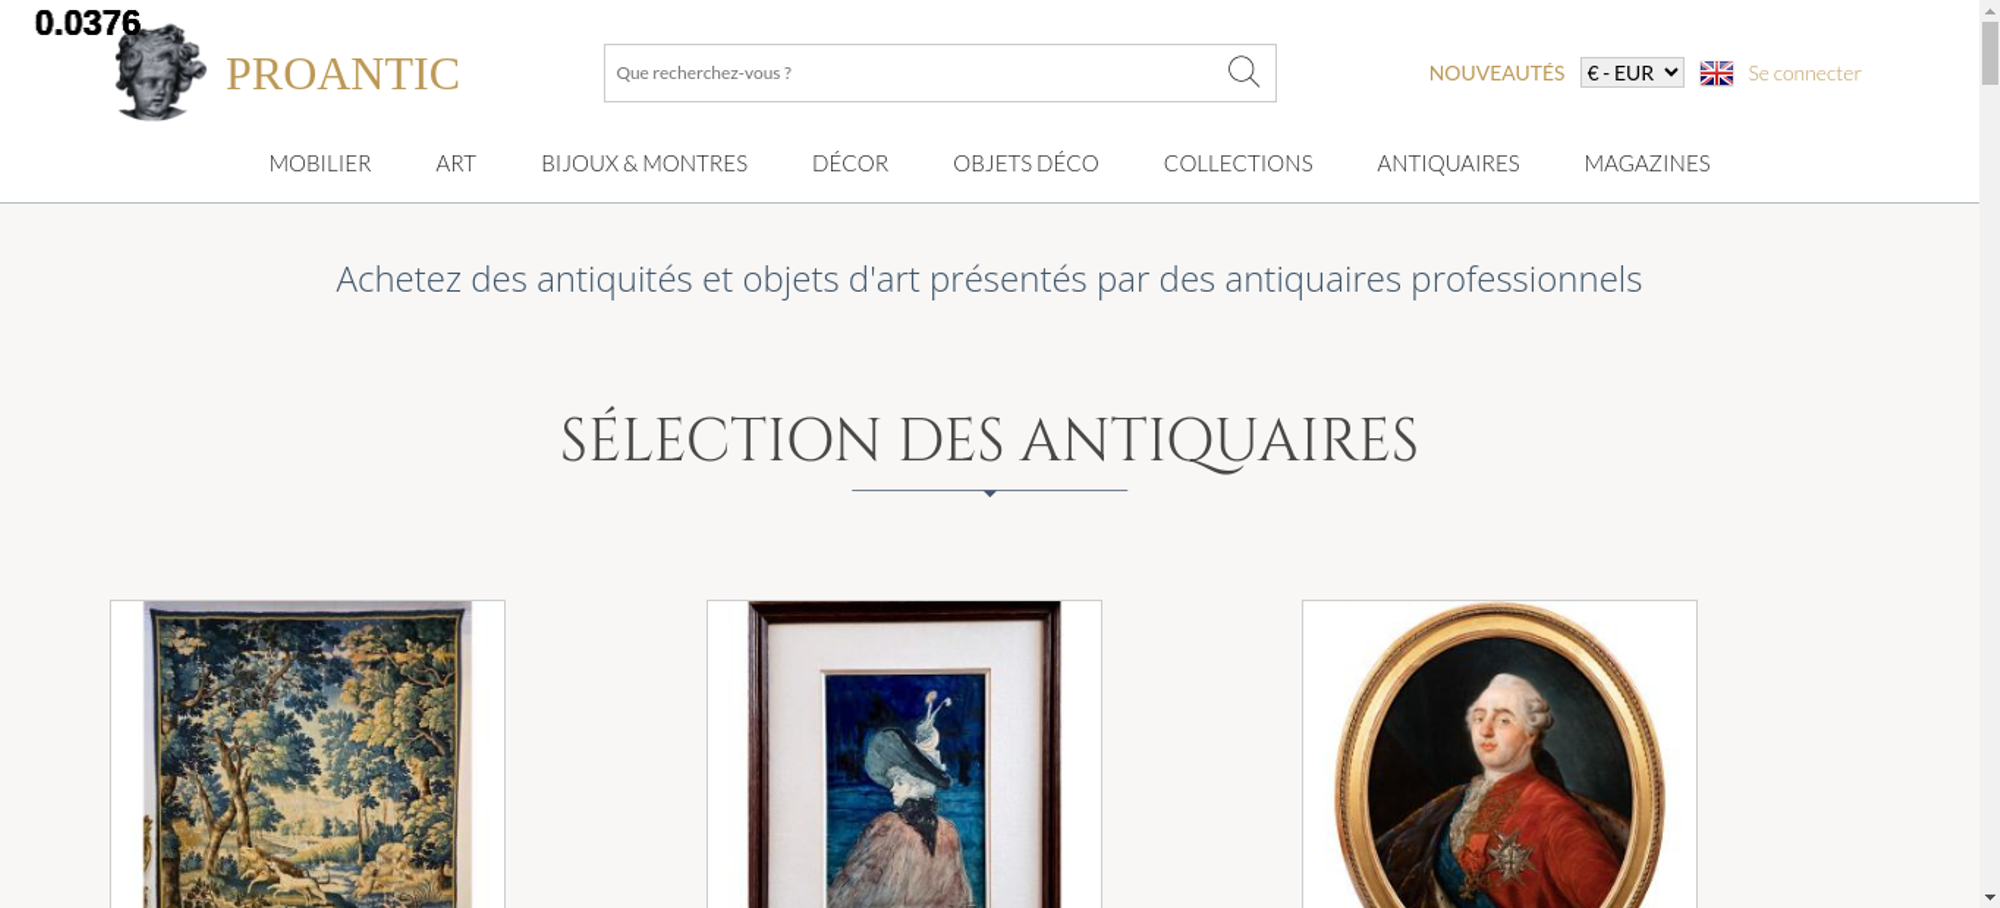This screenshot has height=908, width=2000.
Task: Open the forest tapestry thumbnail
Action: coord(307,754)
